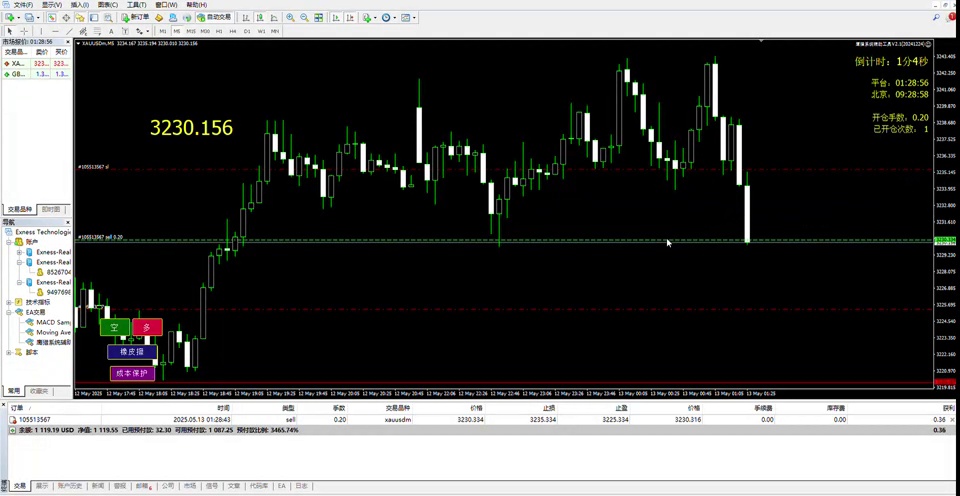Image resolution: width=960 pixels, height=496 pixels.
Task: Select the crosshair tool
Action: 24,31
